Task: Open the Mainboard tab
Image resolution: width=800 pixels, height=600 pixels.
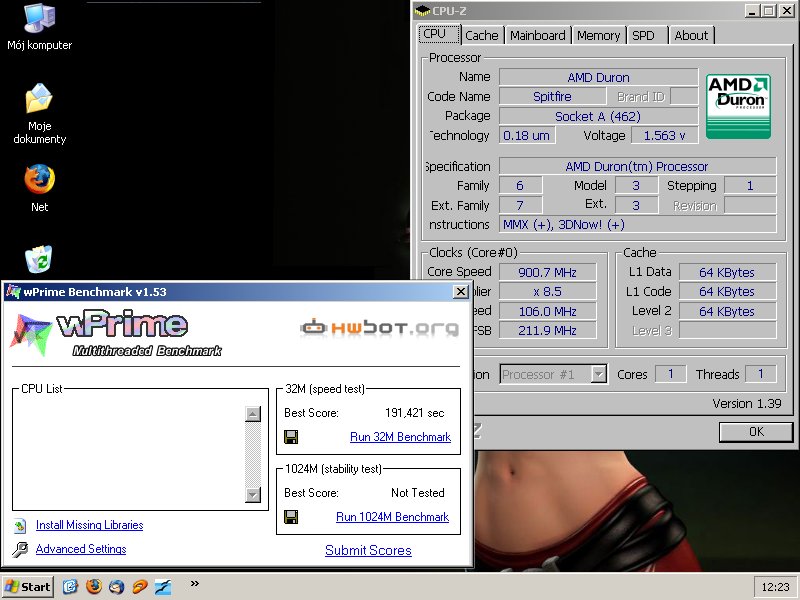Action: pyautogui.click(x=538, y=35)
